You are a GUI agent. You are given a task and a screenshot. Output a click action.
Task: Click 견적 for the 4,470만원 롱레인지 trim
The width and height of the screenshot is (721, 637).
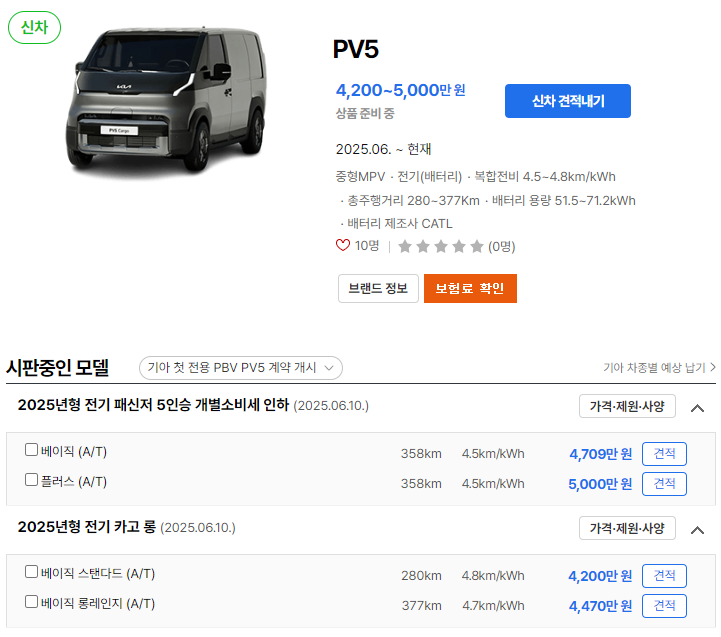(664, 606)
